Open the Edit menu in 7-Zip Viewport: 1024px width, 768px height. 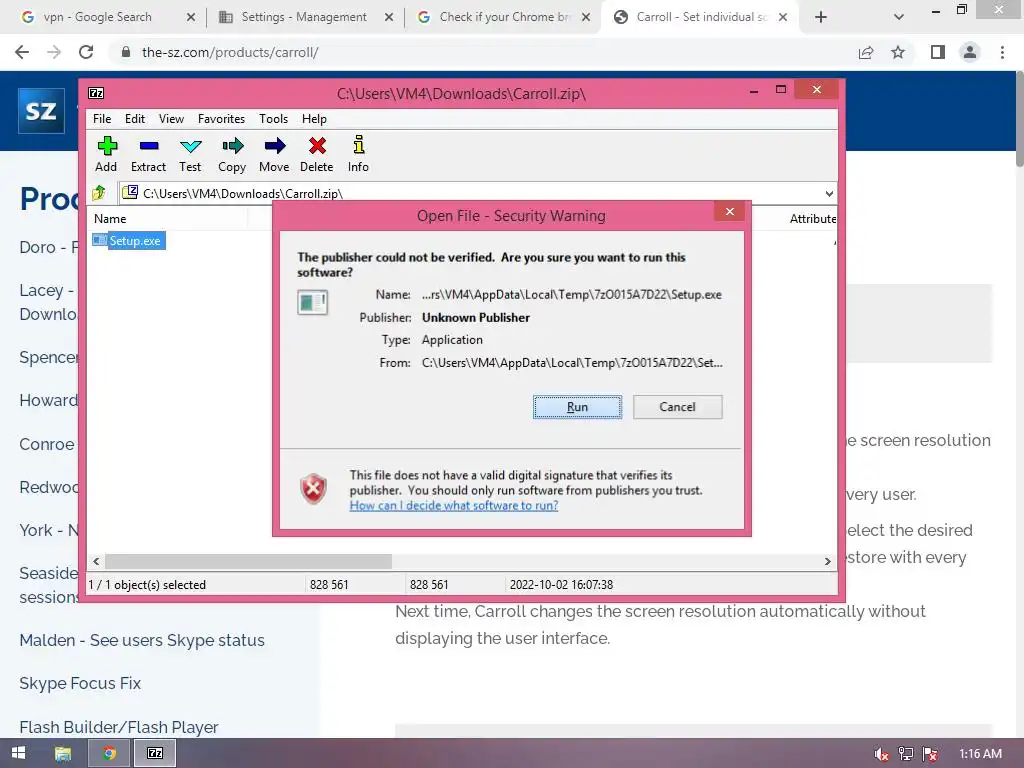[135, 119]
